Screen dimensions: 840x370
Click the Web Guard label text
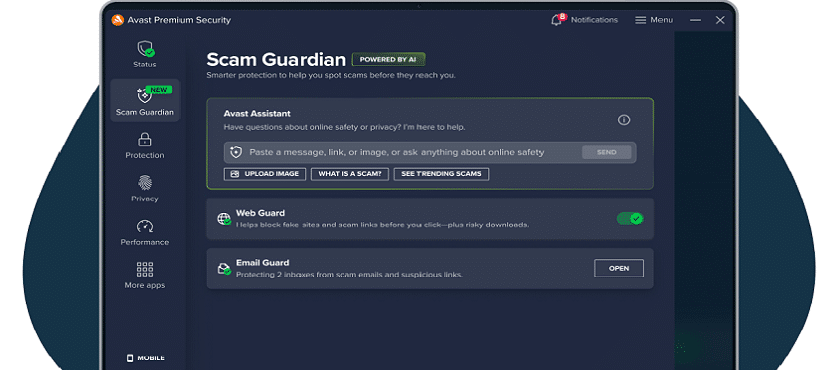260,213
